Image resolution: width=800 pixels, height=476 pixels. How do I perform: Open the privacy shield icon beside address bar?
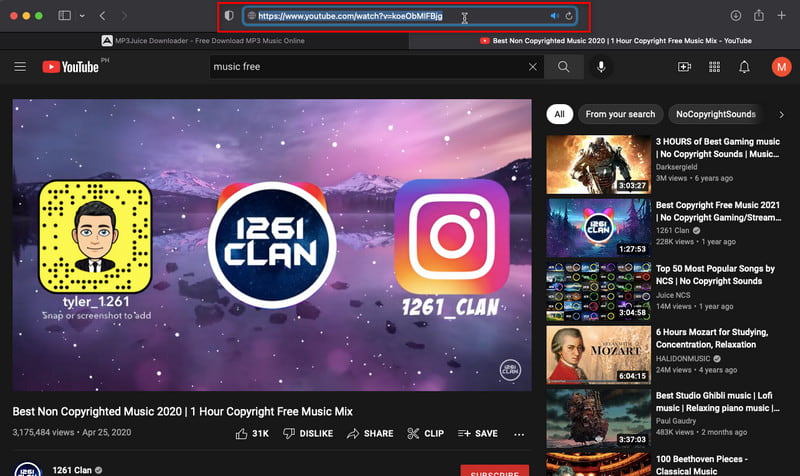(229, 16)
